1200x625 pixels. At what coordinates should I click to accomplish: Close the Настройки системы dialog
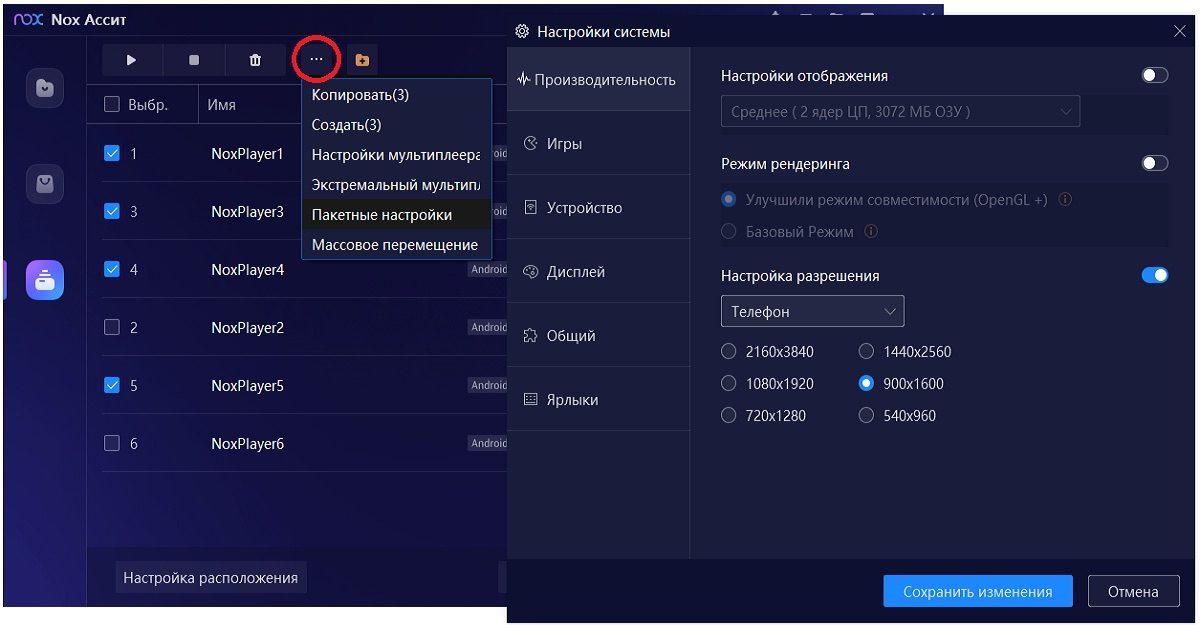point(1179,31)
